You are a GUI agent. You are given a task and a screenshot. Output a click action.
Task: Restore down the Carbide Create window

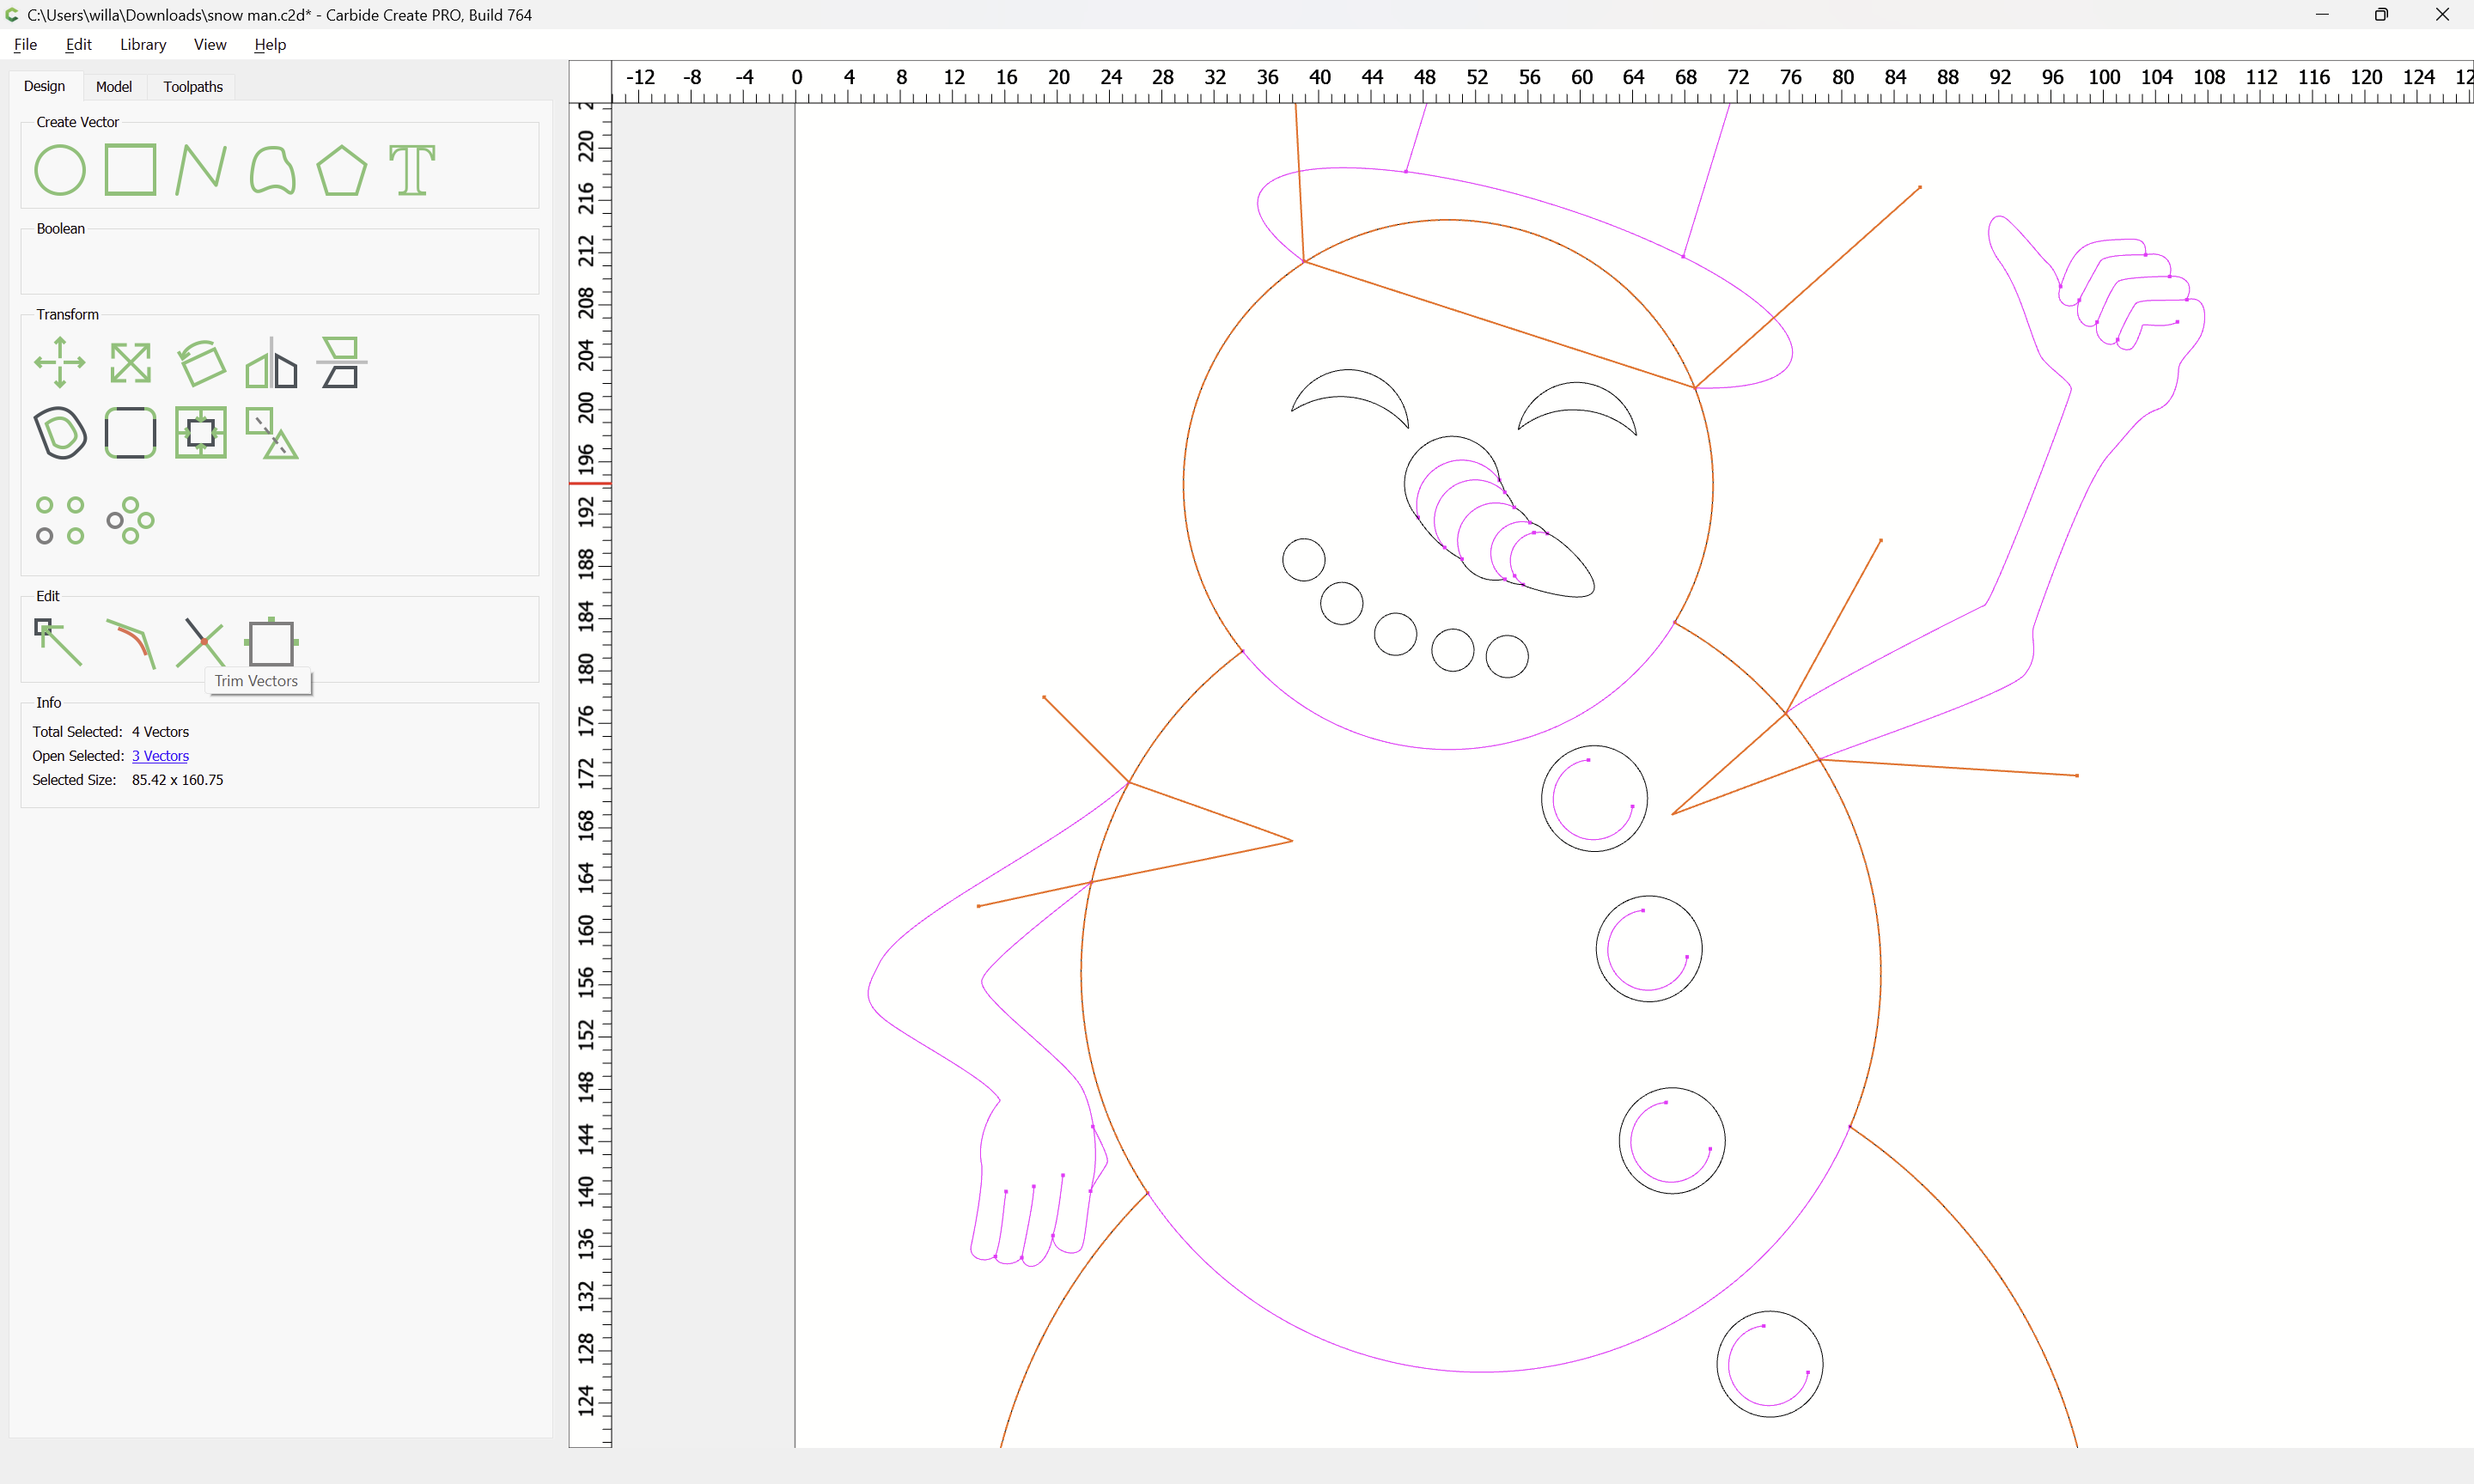[2381, 15]
